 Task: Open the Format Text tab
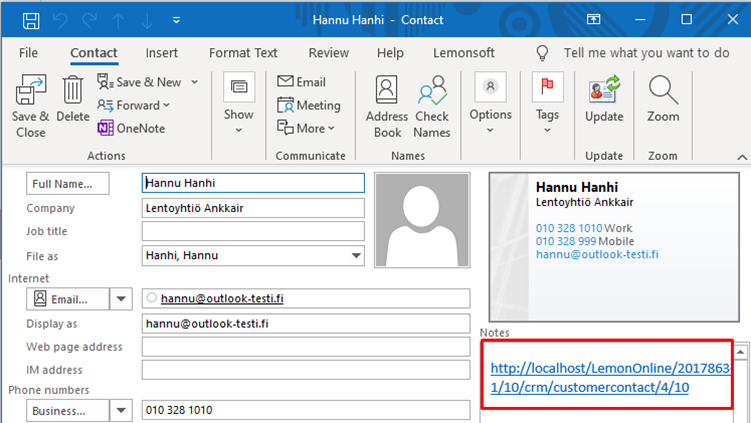pyautogui.click(x=243, y=53)
